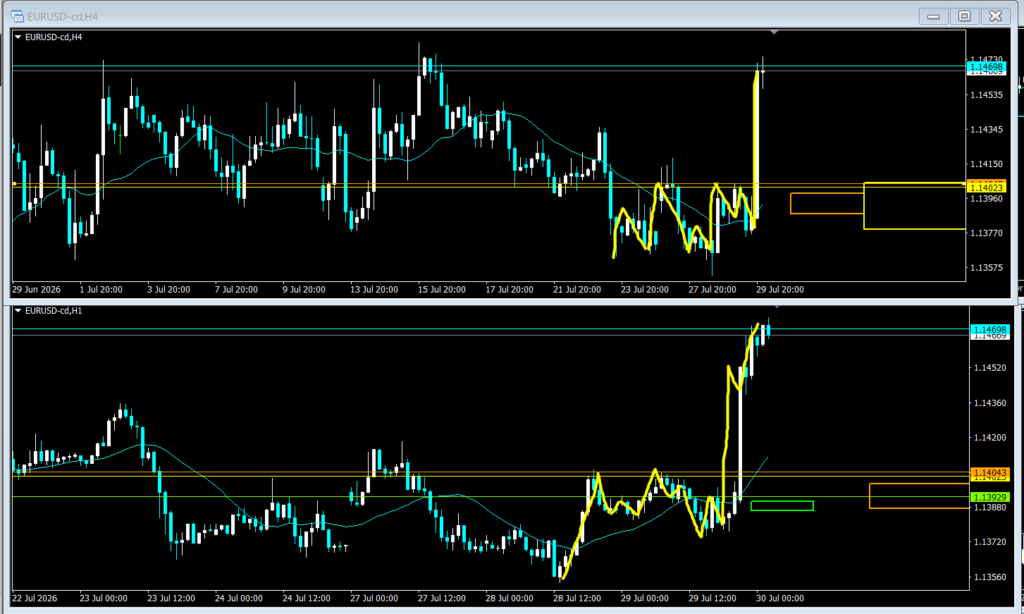Click the 30 Jul 00:00 time label
This screenshot has width=1024, height=614.
pos(780,598)
